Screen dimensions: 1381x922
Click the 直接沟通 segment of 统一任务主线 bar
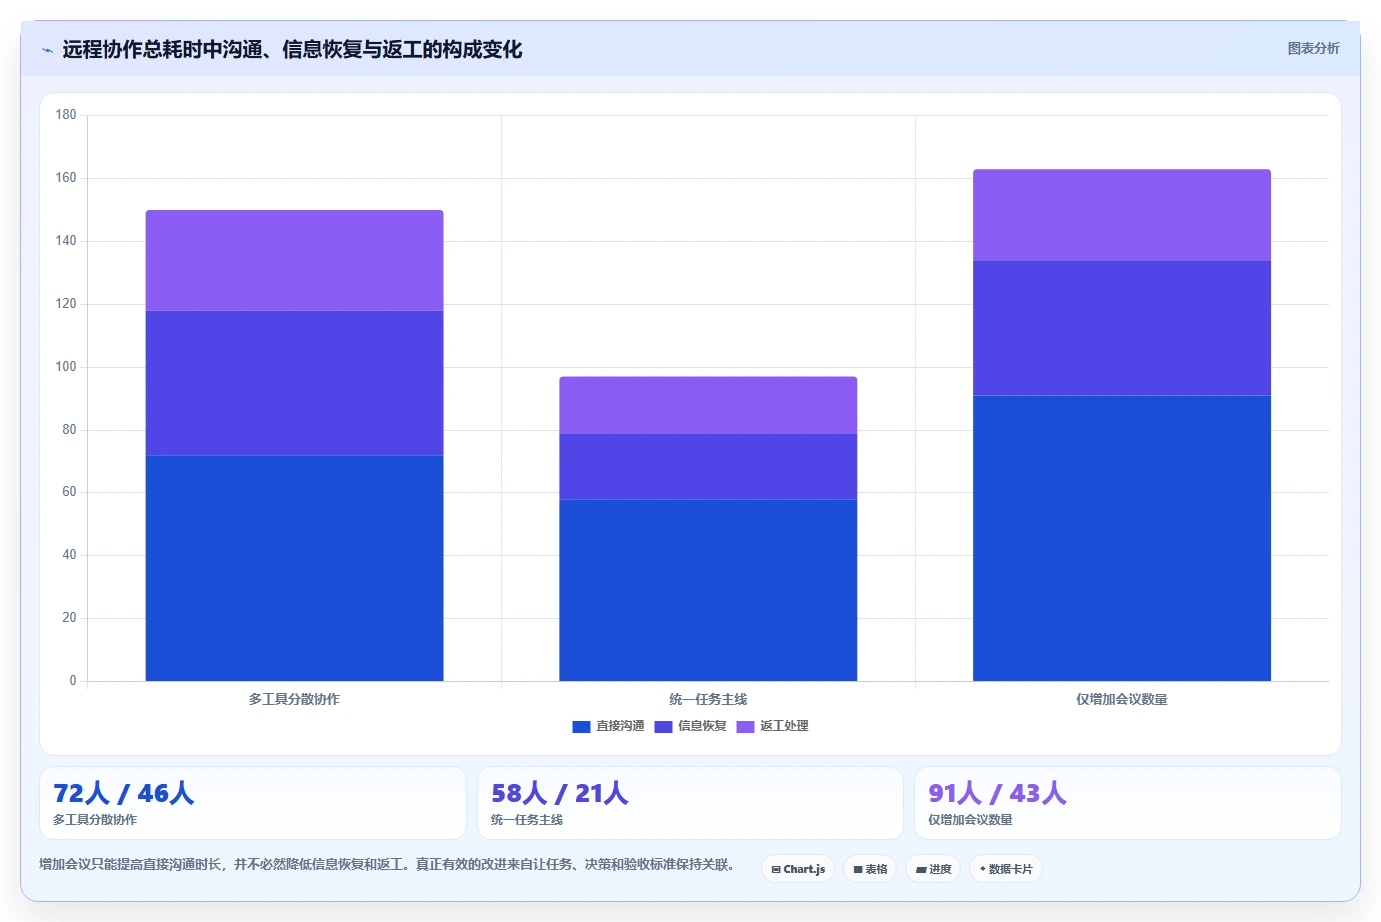708,590
